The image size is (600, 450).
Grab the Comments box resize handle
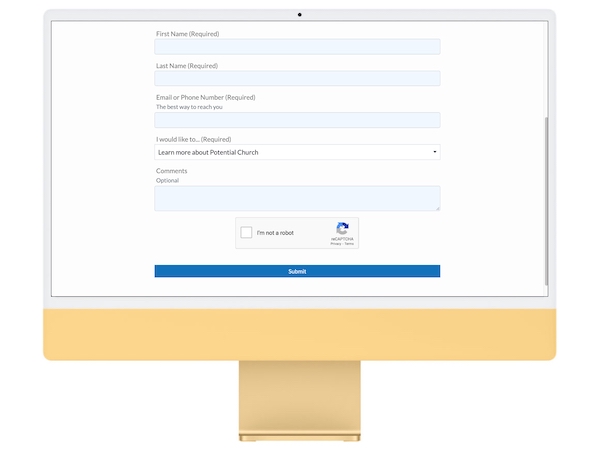437,208
